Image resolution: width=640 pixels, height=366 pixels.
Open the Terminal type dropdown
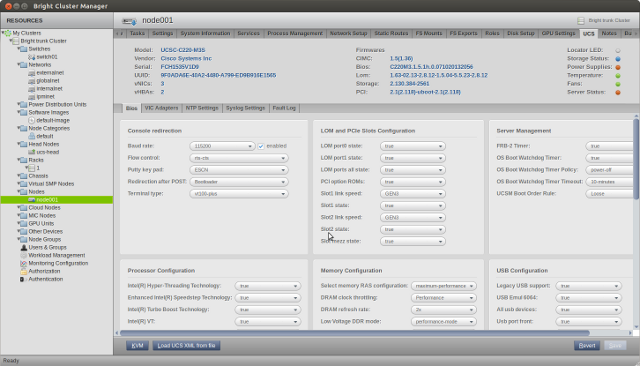pyautogui.click(x=239, y=194)
